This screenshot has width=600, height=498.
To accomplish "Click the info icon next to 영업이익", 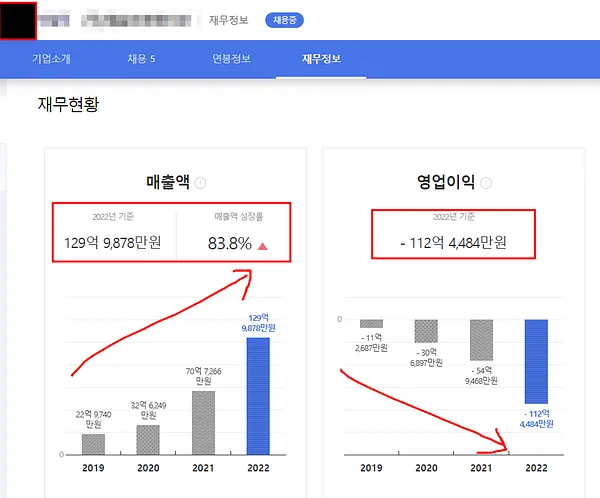I will (486, 183).
